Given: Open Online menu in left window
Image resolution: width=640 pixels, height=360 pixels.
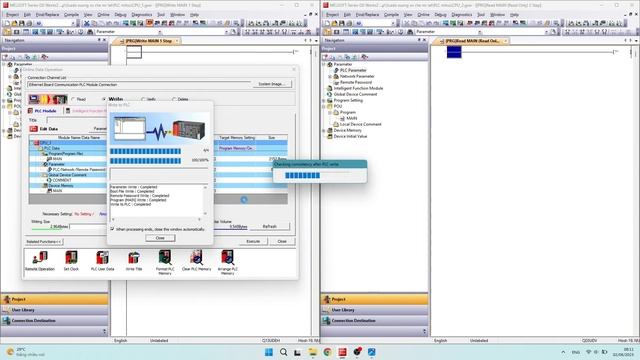Looking at the screenshot, I should tap(103, 15).
